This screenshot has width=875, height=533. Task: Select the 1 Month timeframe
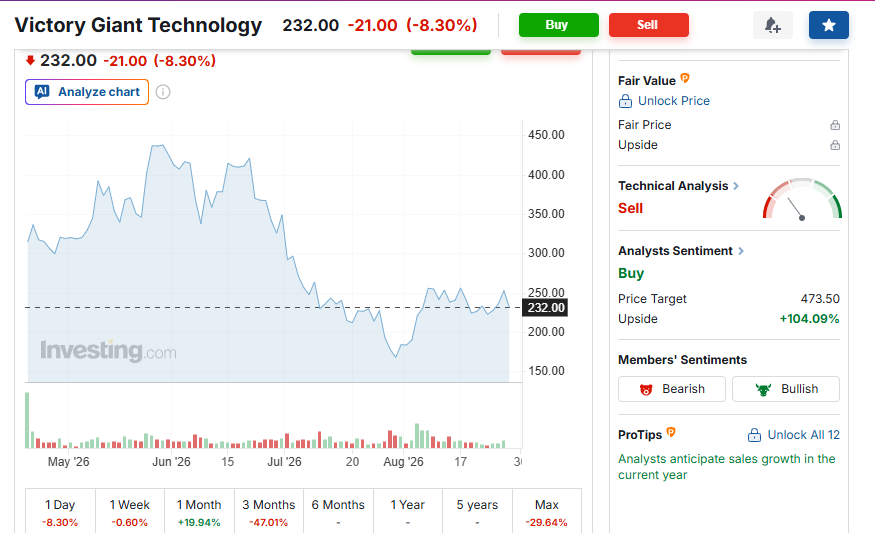(199, 512)
